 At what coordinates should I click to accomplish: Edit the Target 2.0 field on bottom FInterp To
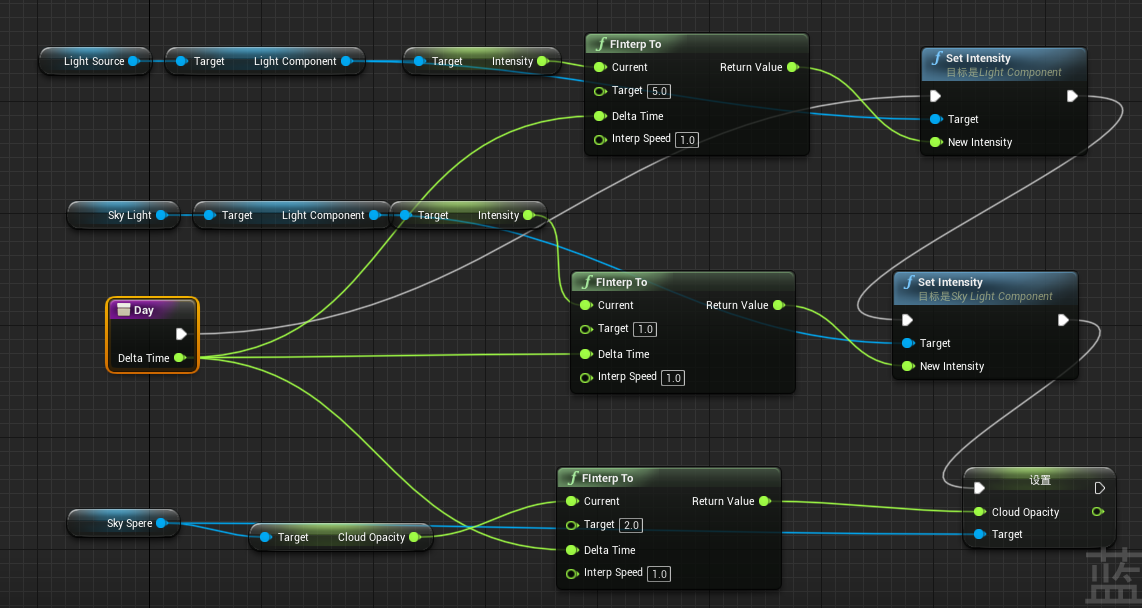631,525
